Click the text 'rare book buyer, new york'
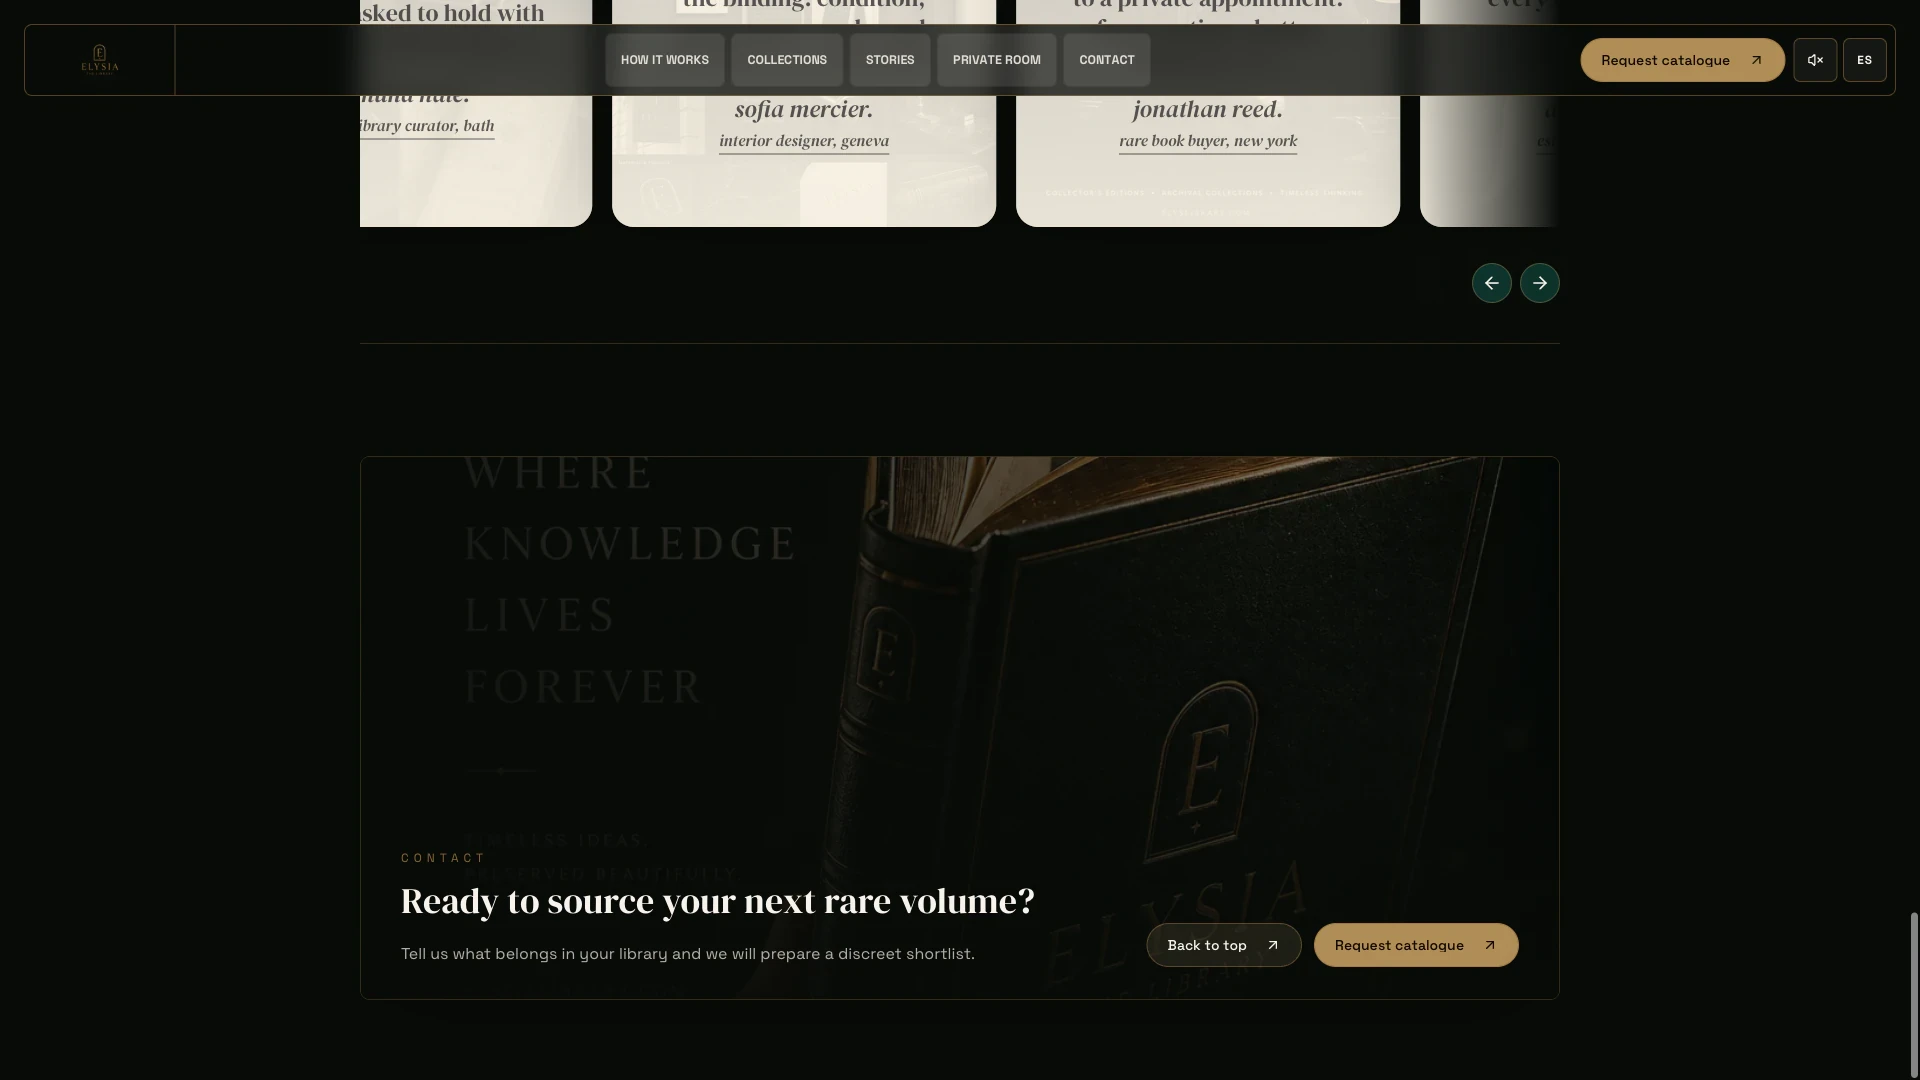Viewport: 1920px width, 1080px height. pyautogui.click(x=1208, y=141)
